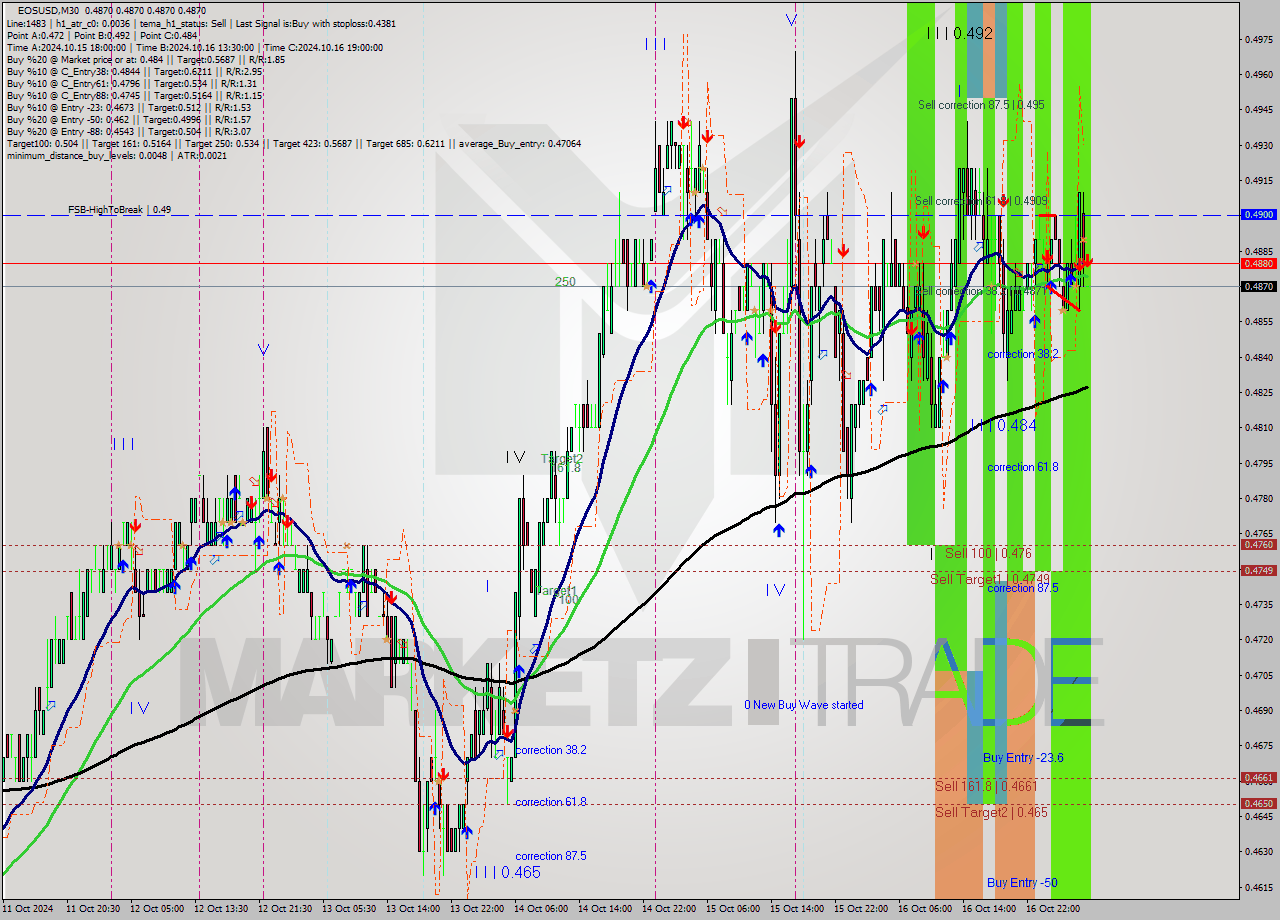Select the '12 Oct 05:00' time label

coord(156,909)
